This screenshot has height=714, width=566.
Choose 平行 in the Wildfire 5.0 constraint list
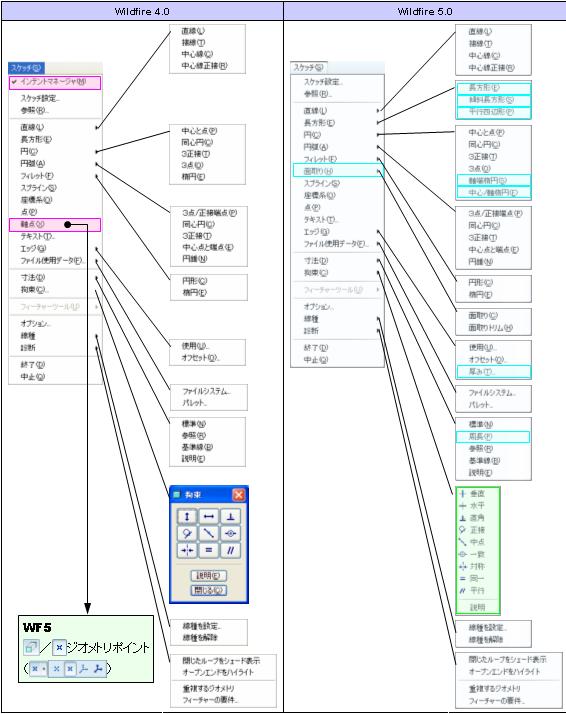coord(478,591)
